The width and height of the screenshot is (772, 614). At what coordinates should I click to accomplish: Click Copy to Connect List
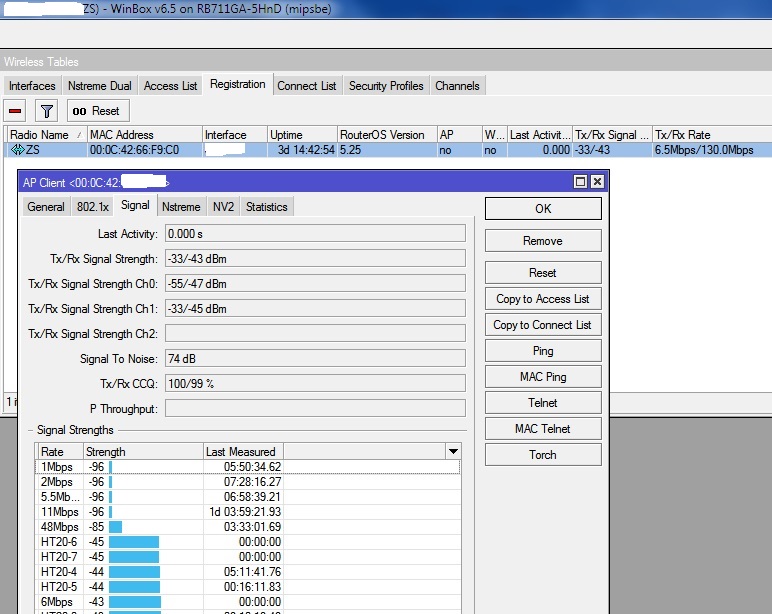[543, 325]
